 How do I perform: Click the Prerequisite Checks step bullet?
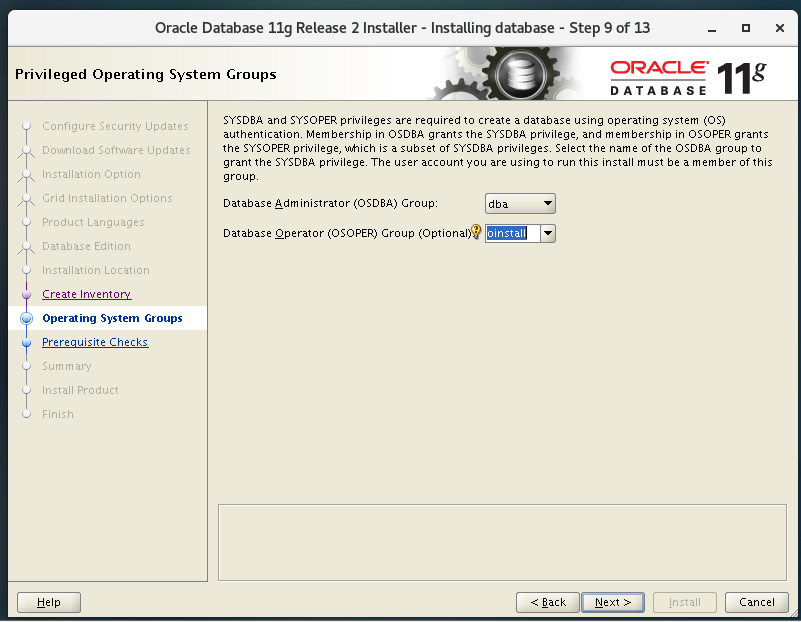(x=27, y=343)
